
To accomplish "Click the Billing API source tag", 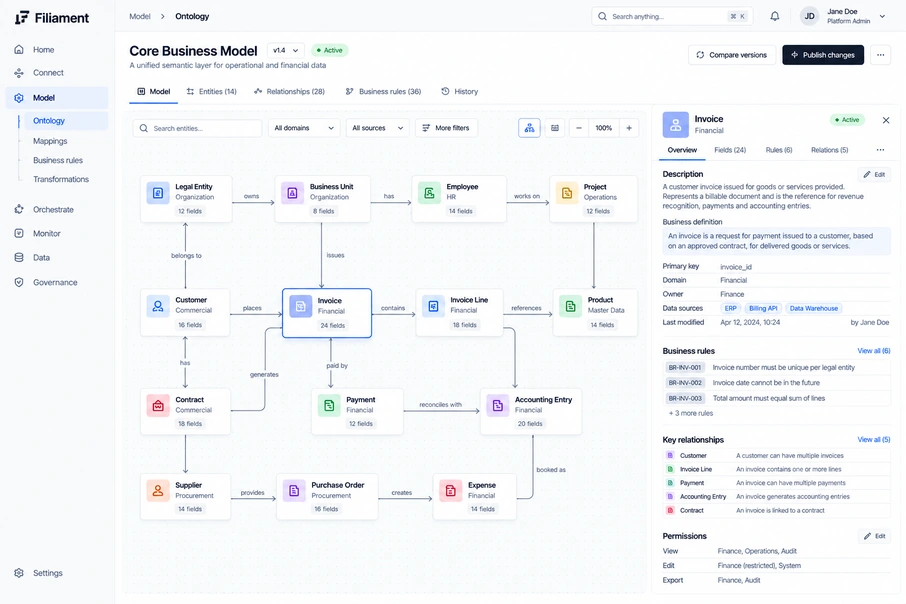I will 763,308.
